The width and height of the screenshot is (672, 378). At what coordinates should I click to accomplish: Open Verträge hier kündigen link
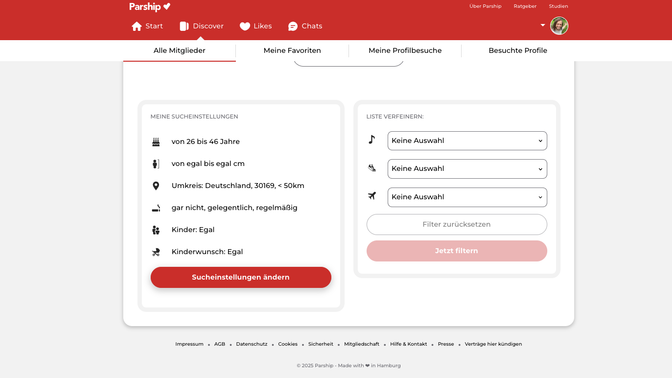[x=493, y=344]
